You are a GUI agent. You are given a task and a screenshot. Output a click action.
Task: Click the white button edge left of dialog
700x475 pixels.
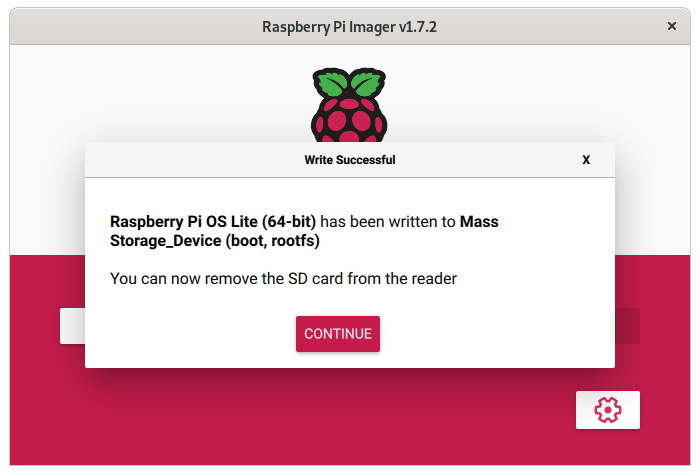click(x=72, y=326)
